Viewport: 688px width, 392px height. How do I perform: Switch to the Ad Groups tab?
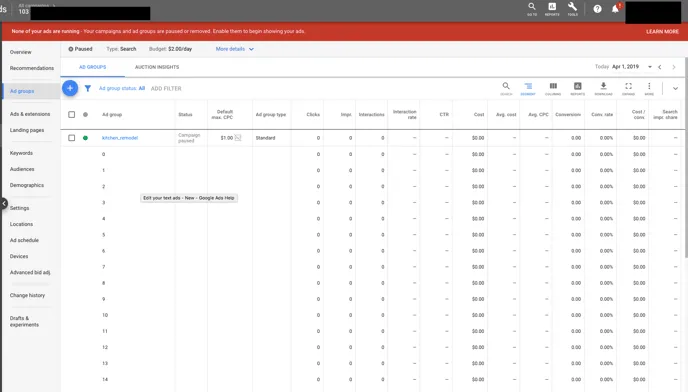[x=93, y=67]
